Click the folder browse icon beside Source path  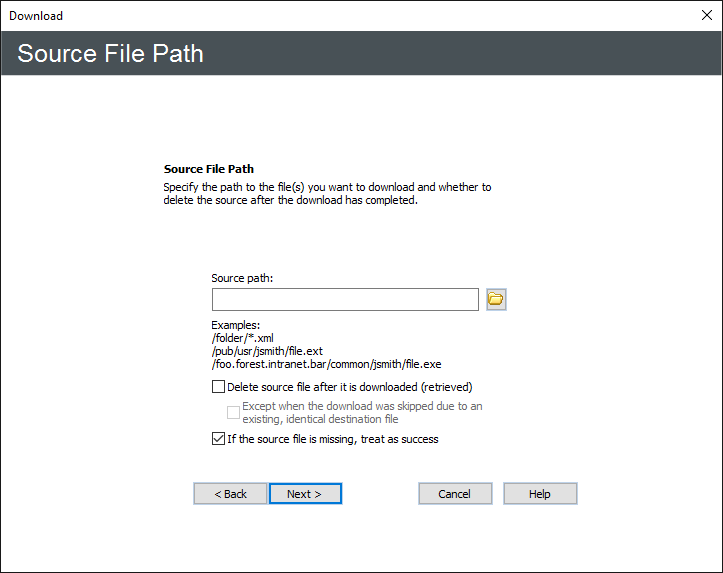496,299
